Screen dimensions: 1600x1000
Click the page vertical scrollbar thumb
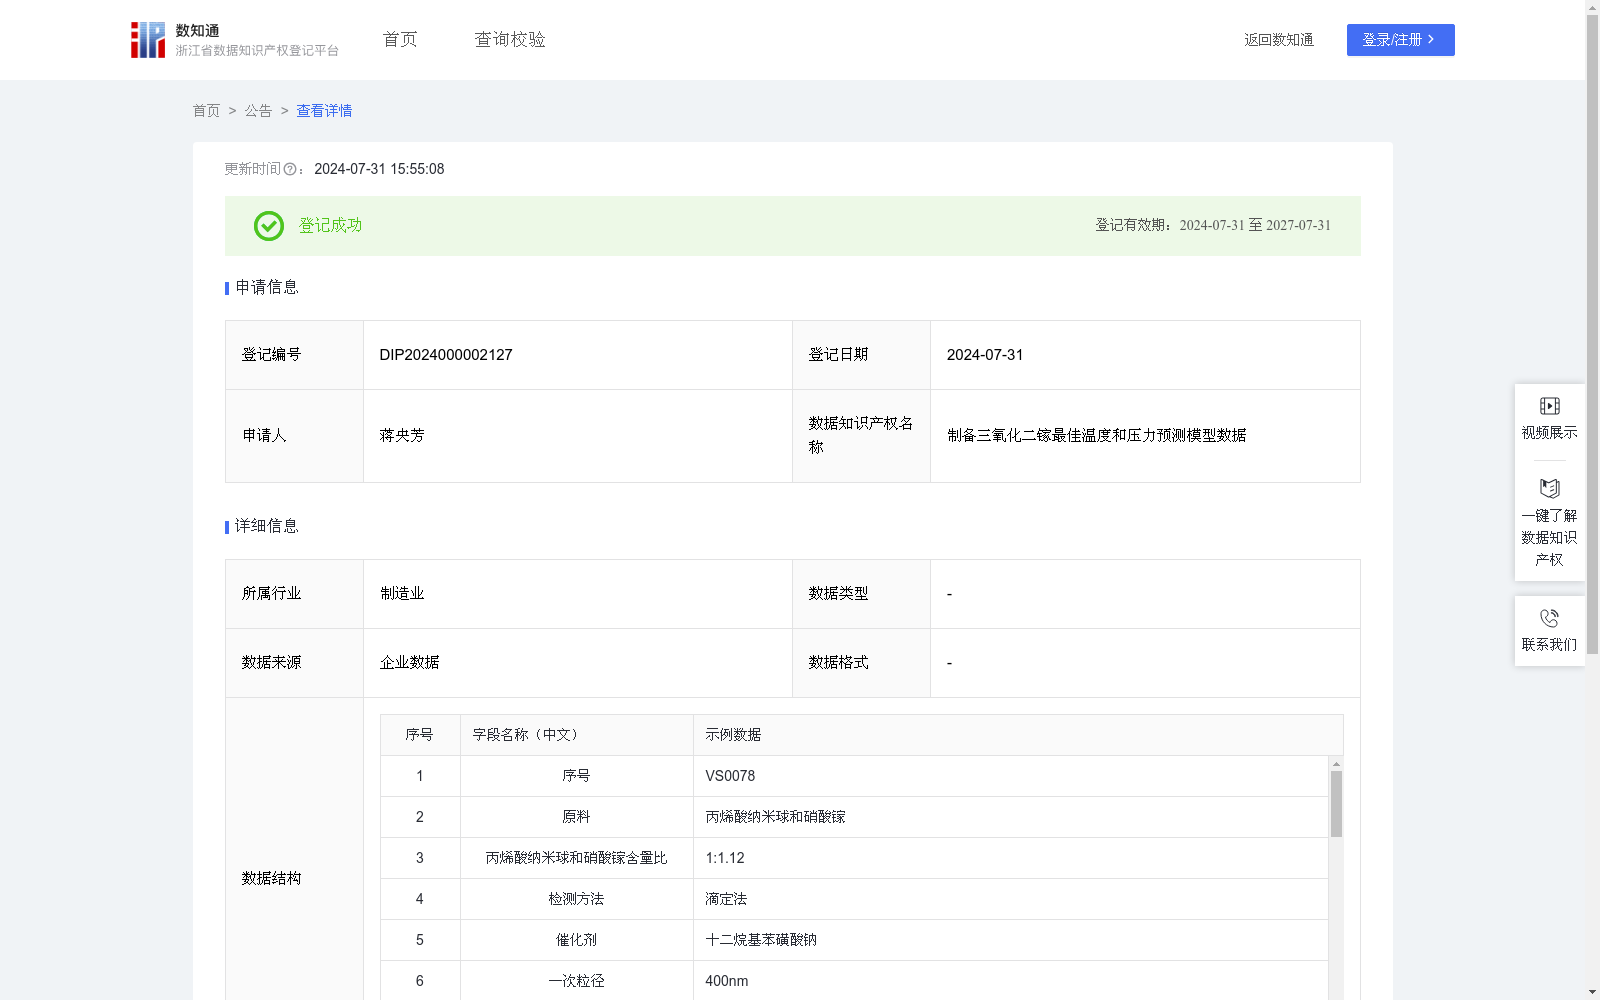click(1592, 335)
